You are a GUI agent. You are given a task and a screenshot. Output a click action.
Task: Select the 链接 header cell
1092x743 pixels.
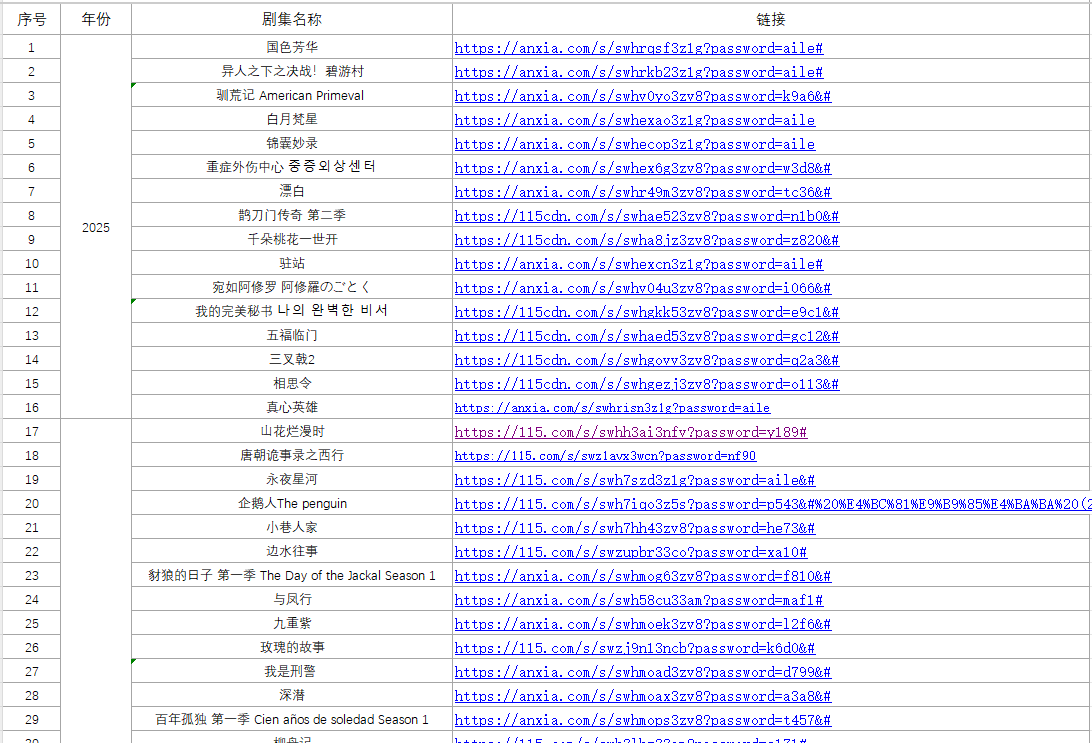(771, 19)
